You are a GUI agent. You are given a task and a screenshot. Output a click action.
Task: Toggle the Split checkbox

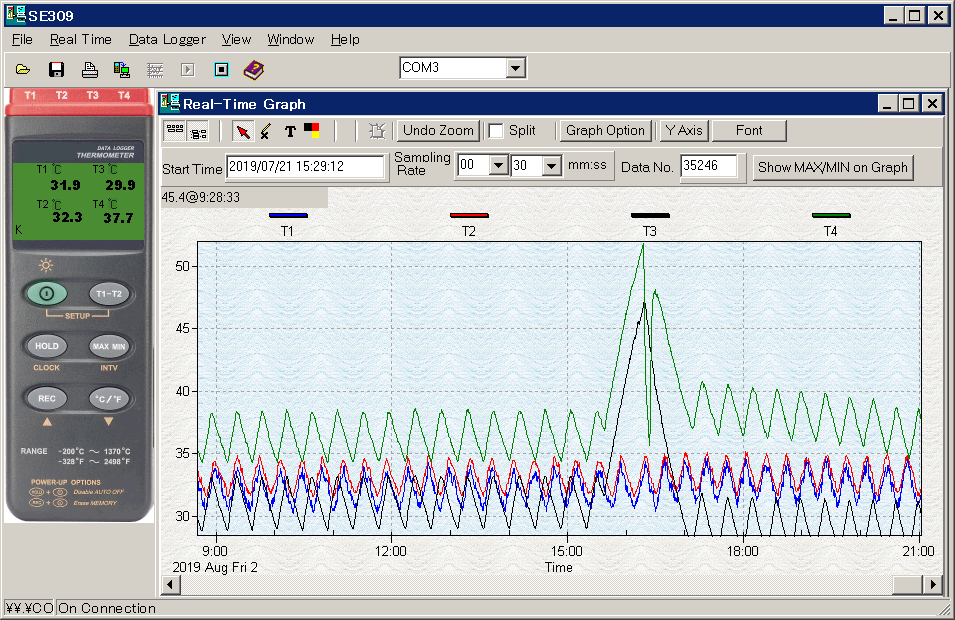click(496, 131)
